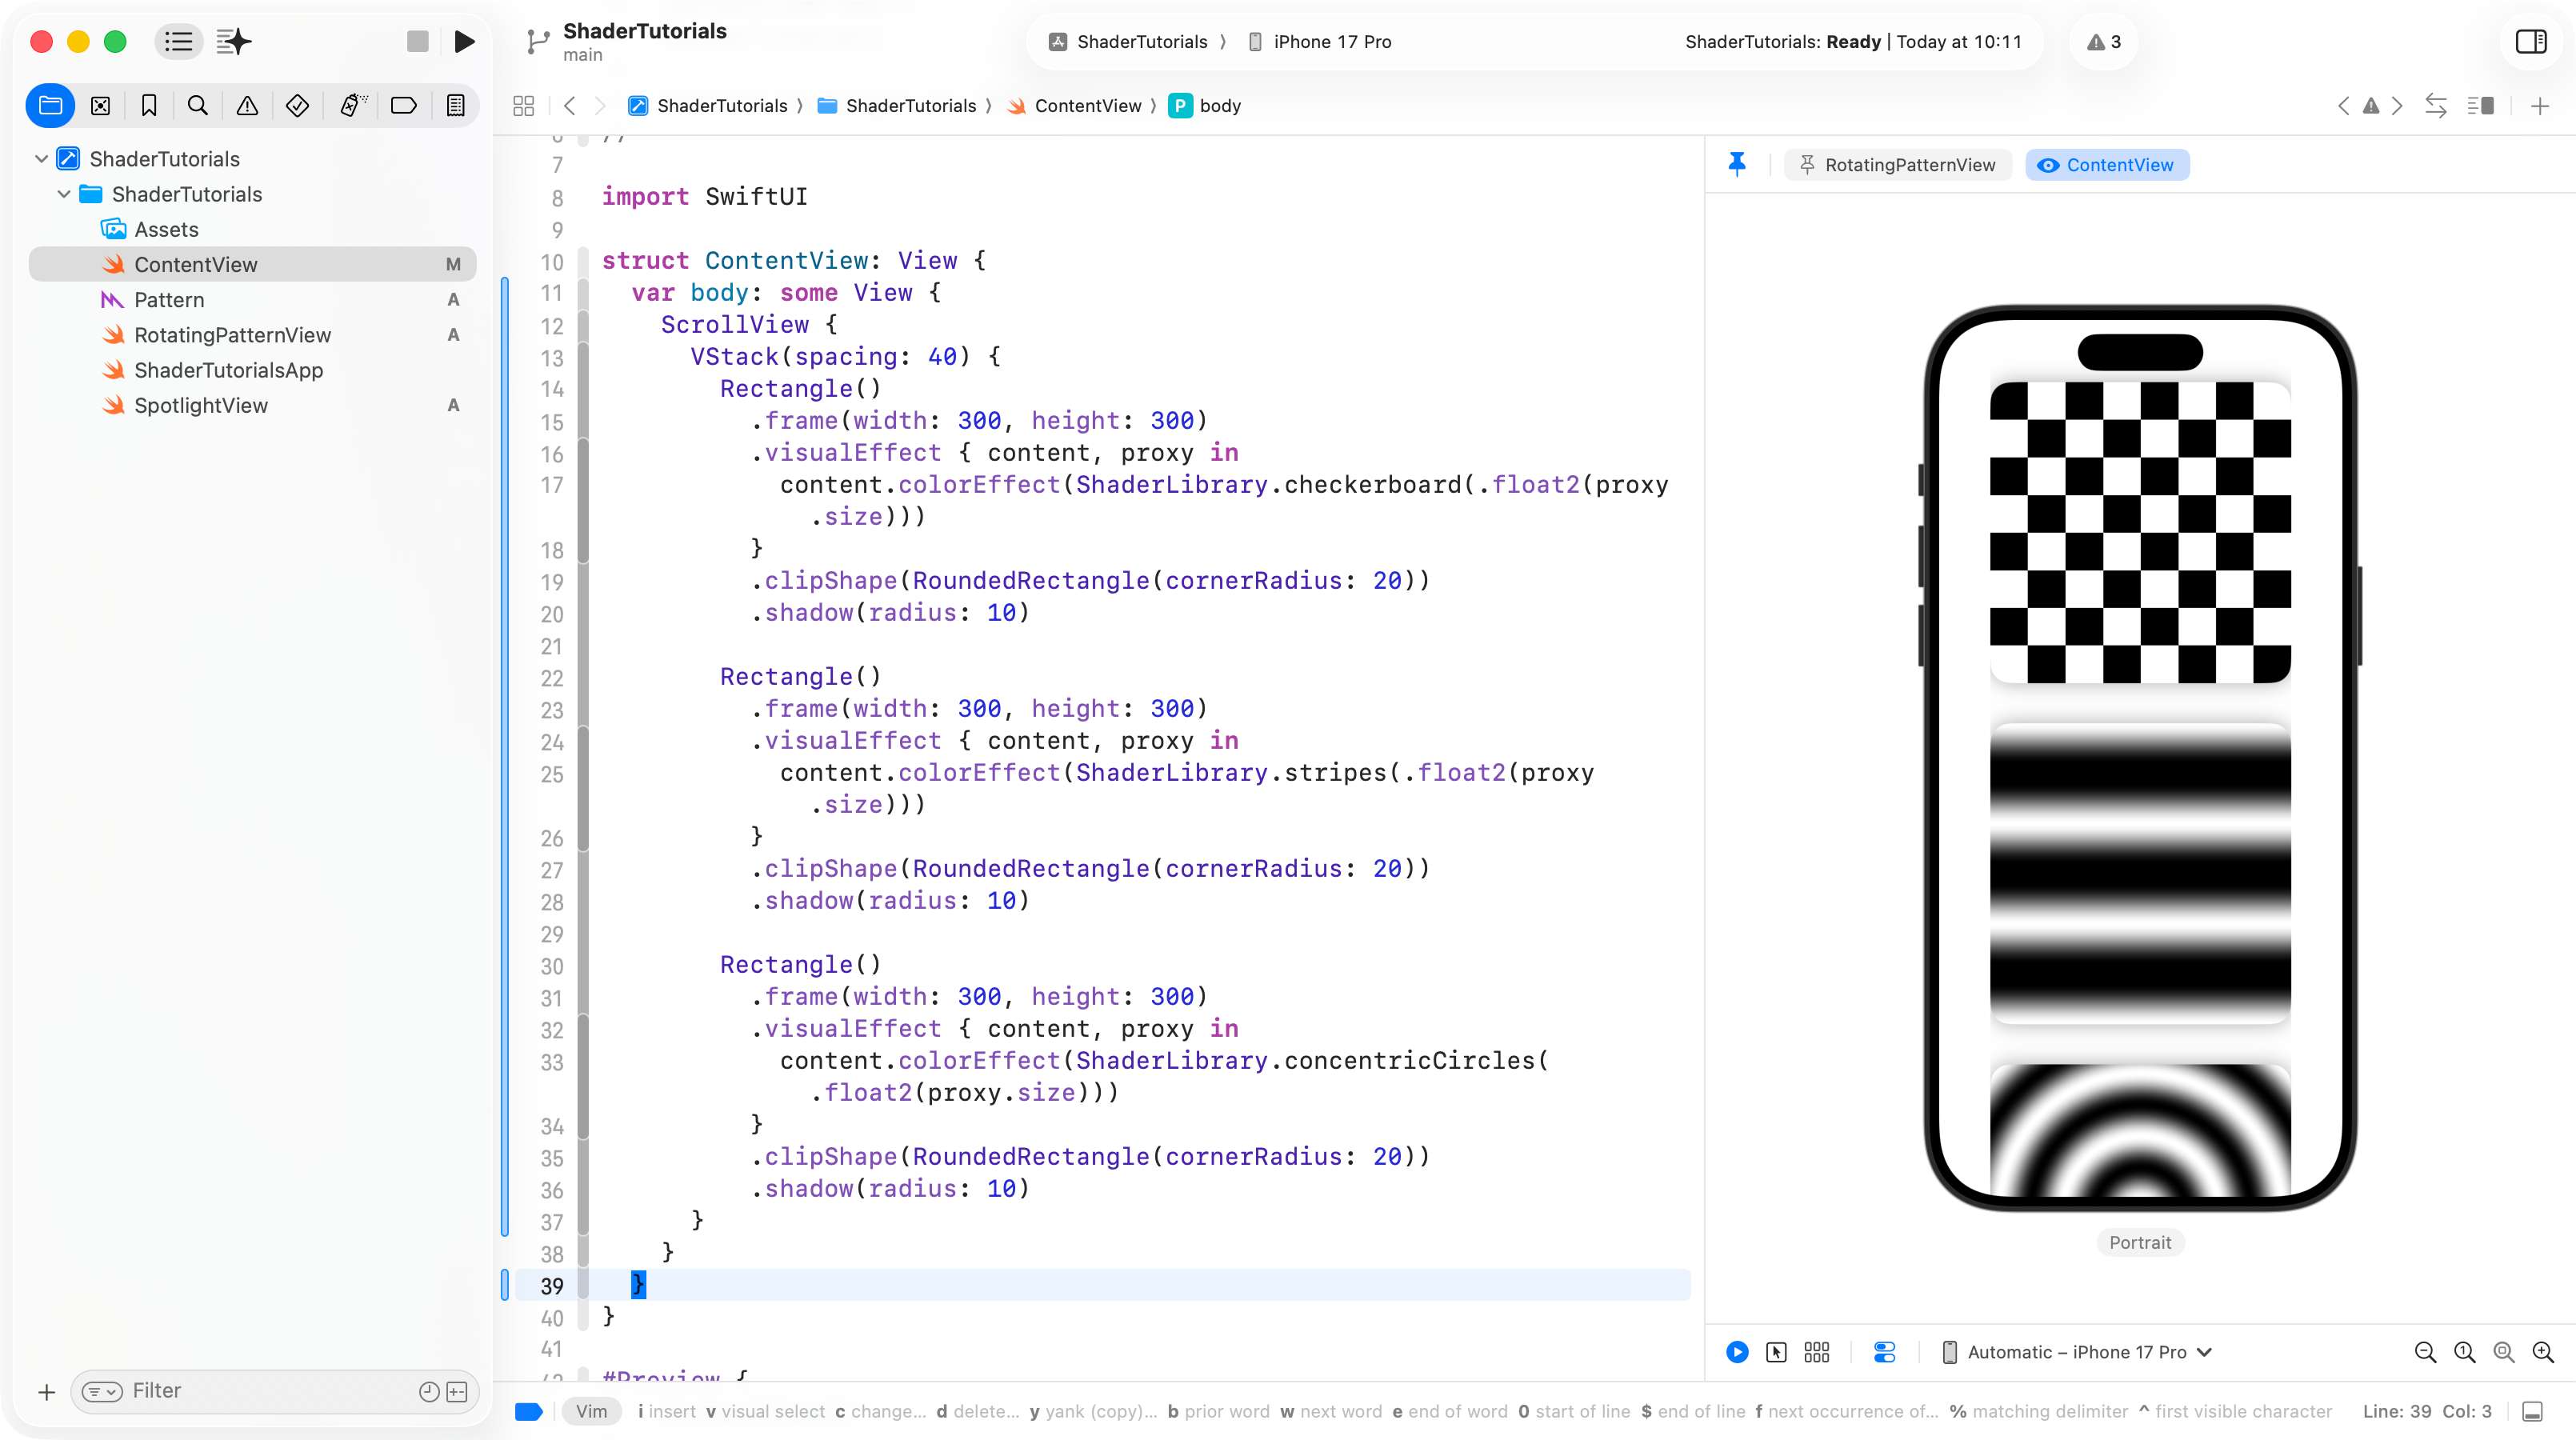Click the Portrait orientation label

(x=2139, y=1242)
